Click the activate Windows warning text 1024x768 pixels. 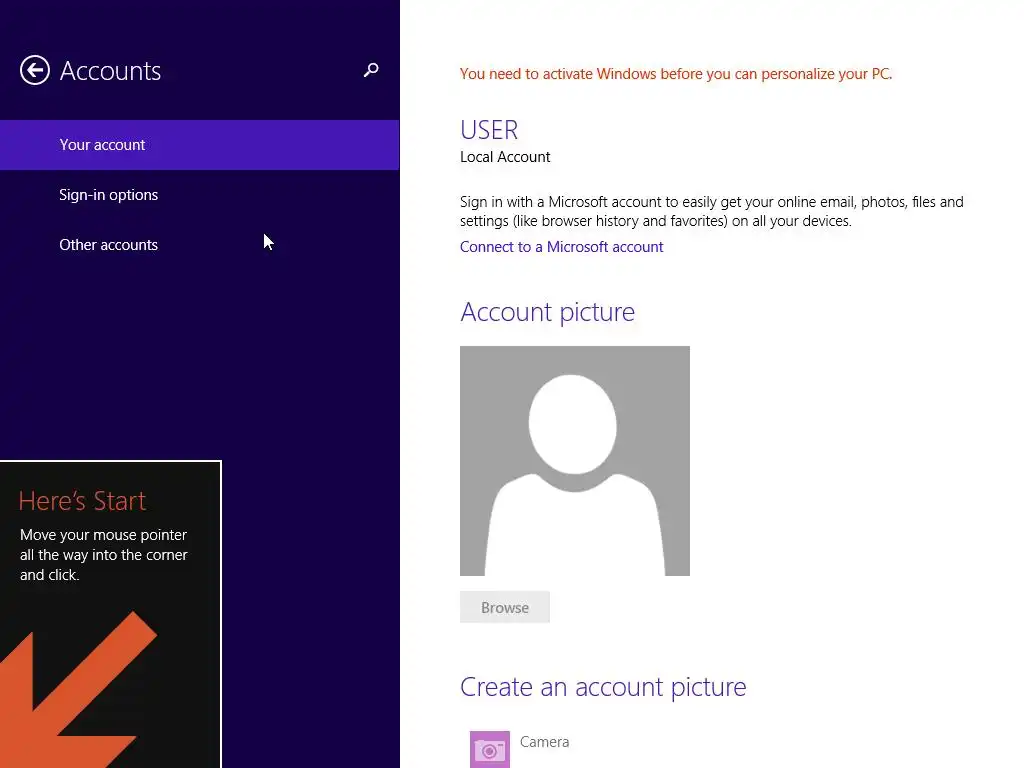(x=676, y=74)
